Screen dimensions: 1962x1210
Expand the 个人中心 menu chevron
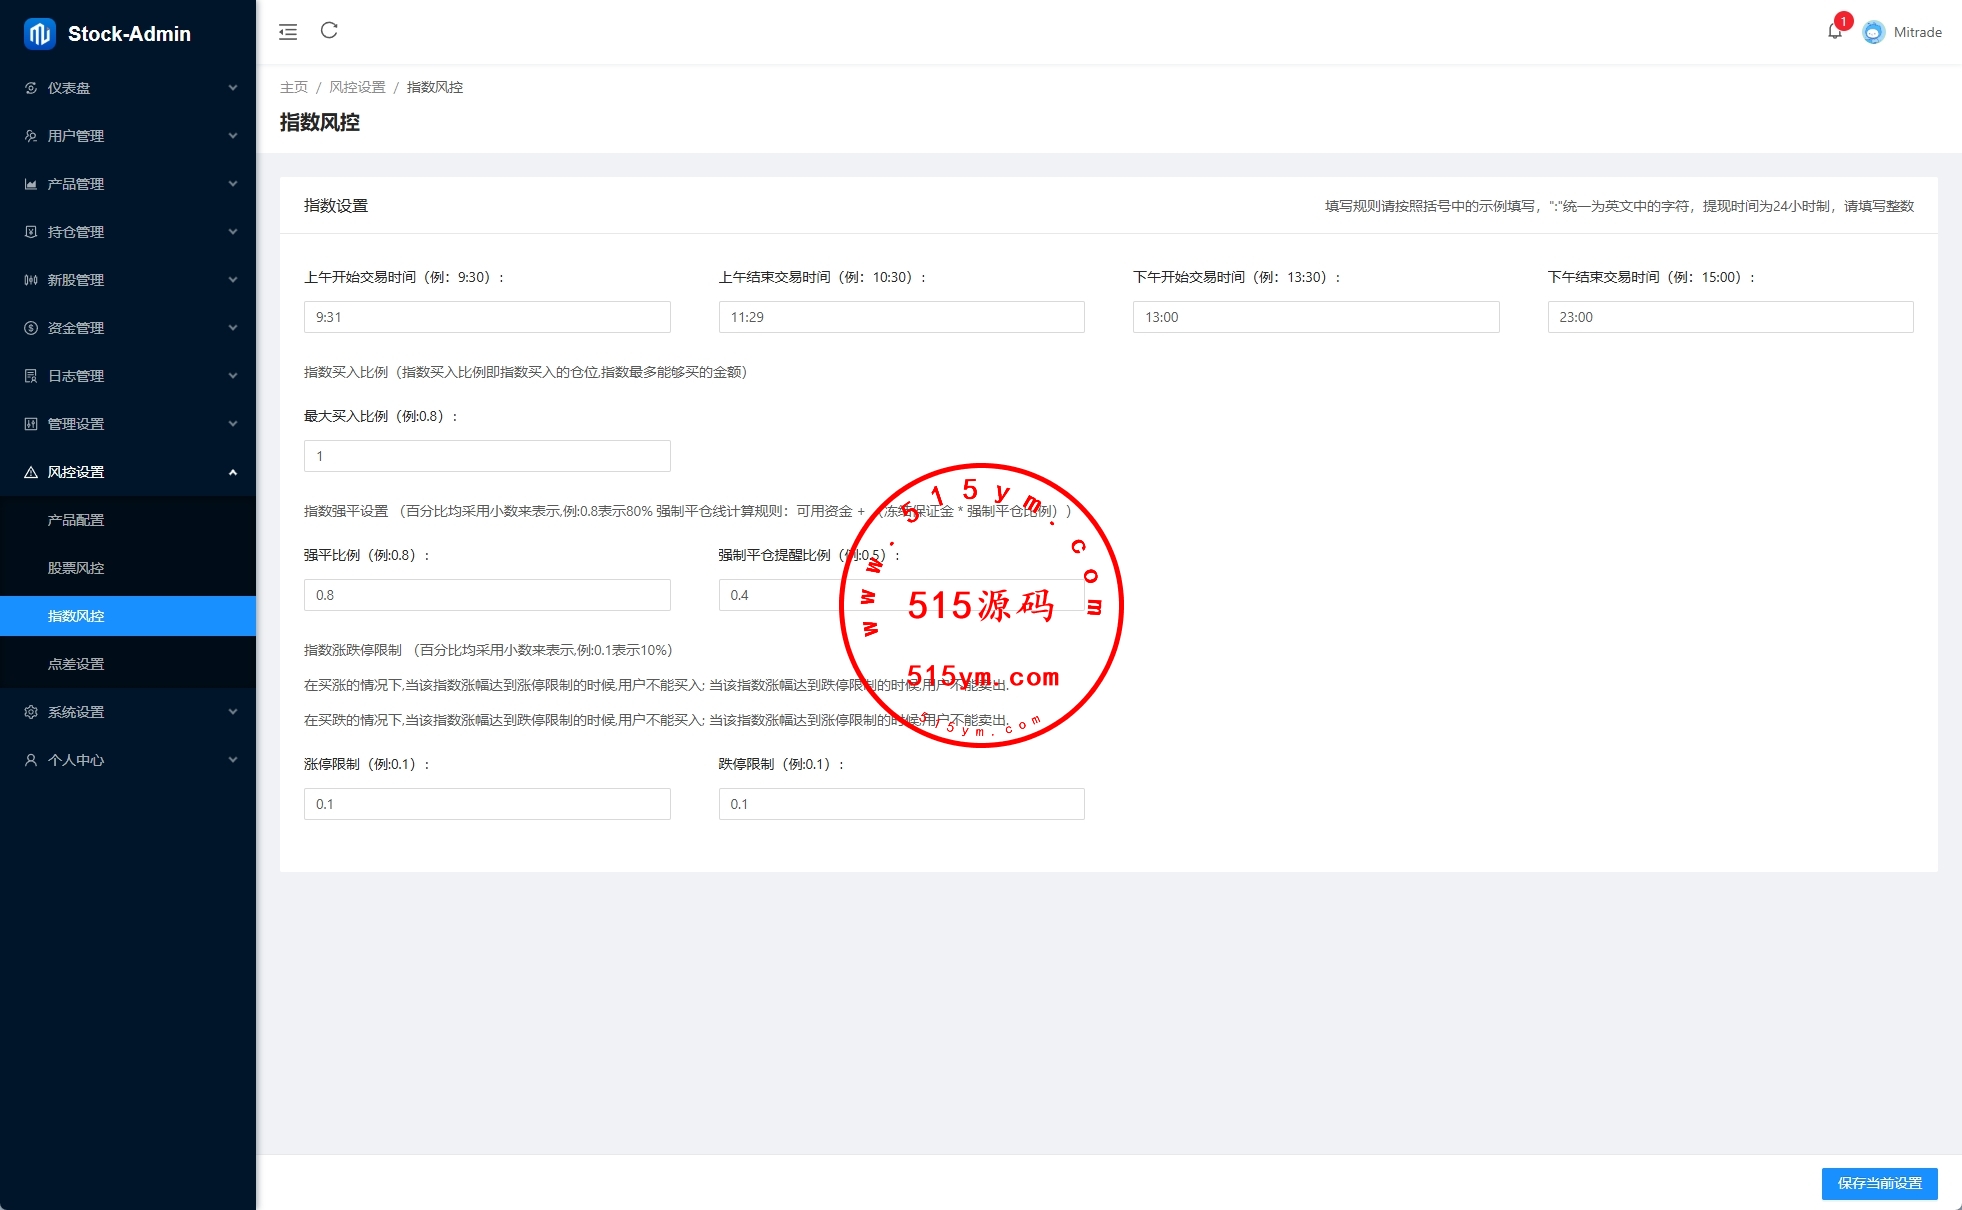tap(233, 760)
